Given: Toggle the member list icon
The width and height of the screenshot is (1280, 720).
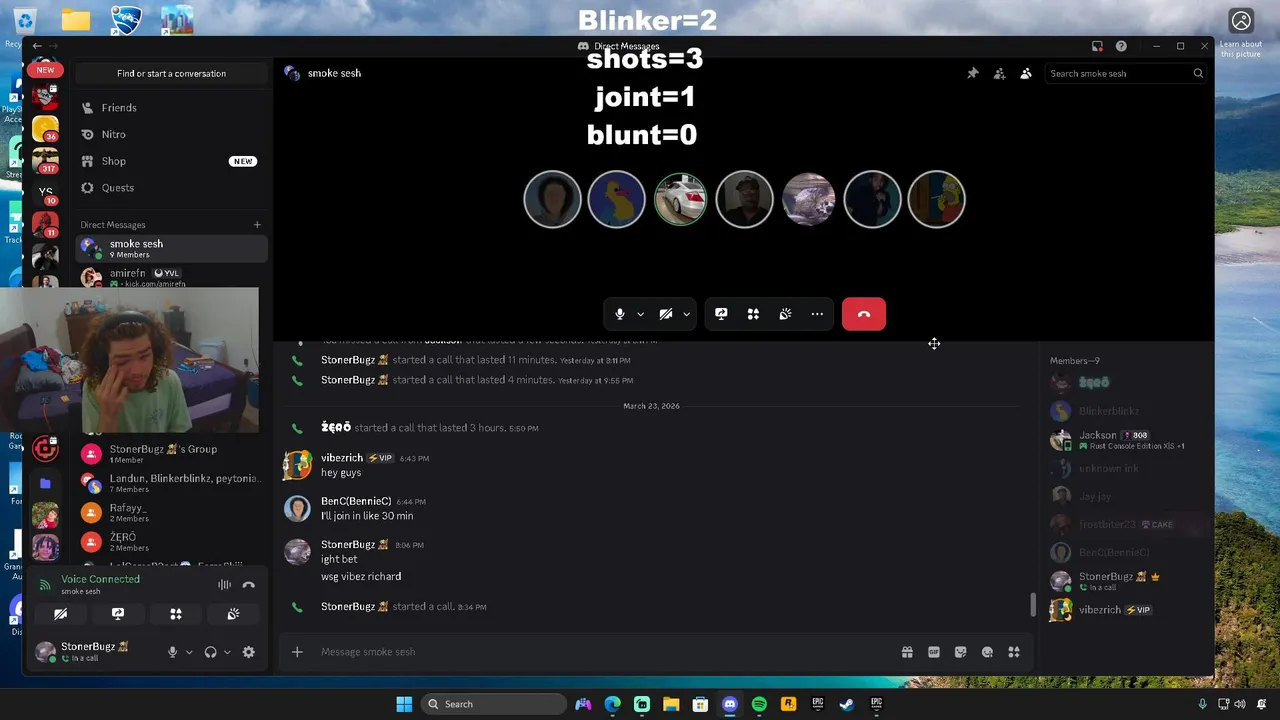Looking at the screenshot, I should (x=1026, y=73).
